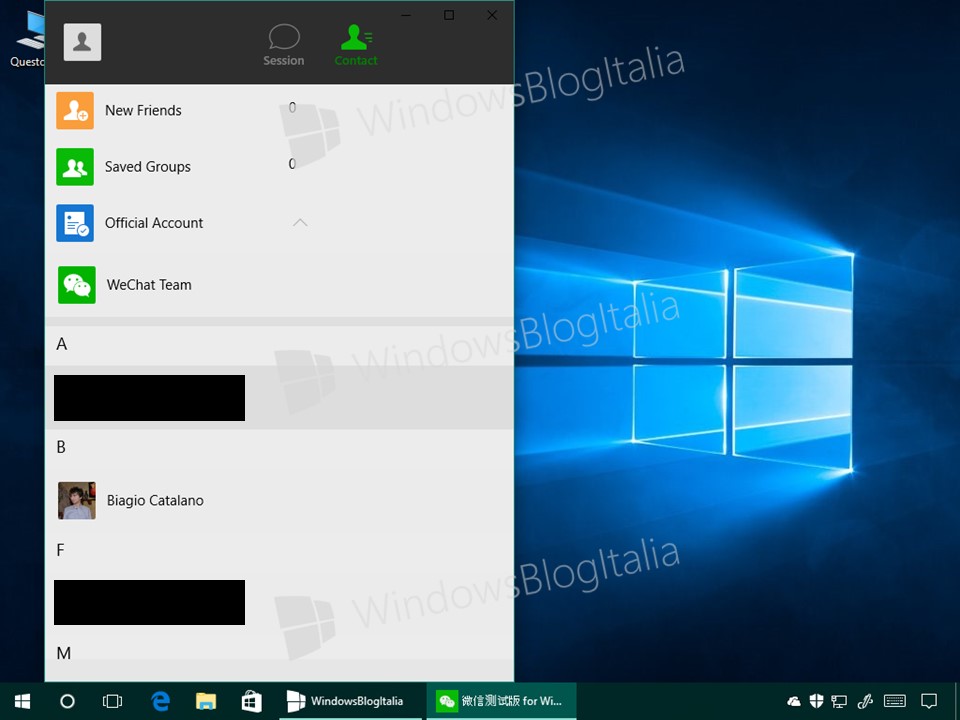Click the Official Account label
The image size is (960, 720).
[154, 223]
